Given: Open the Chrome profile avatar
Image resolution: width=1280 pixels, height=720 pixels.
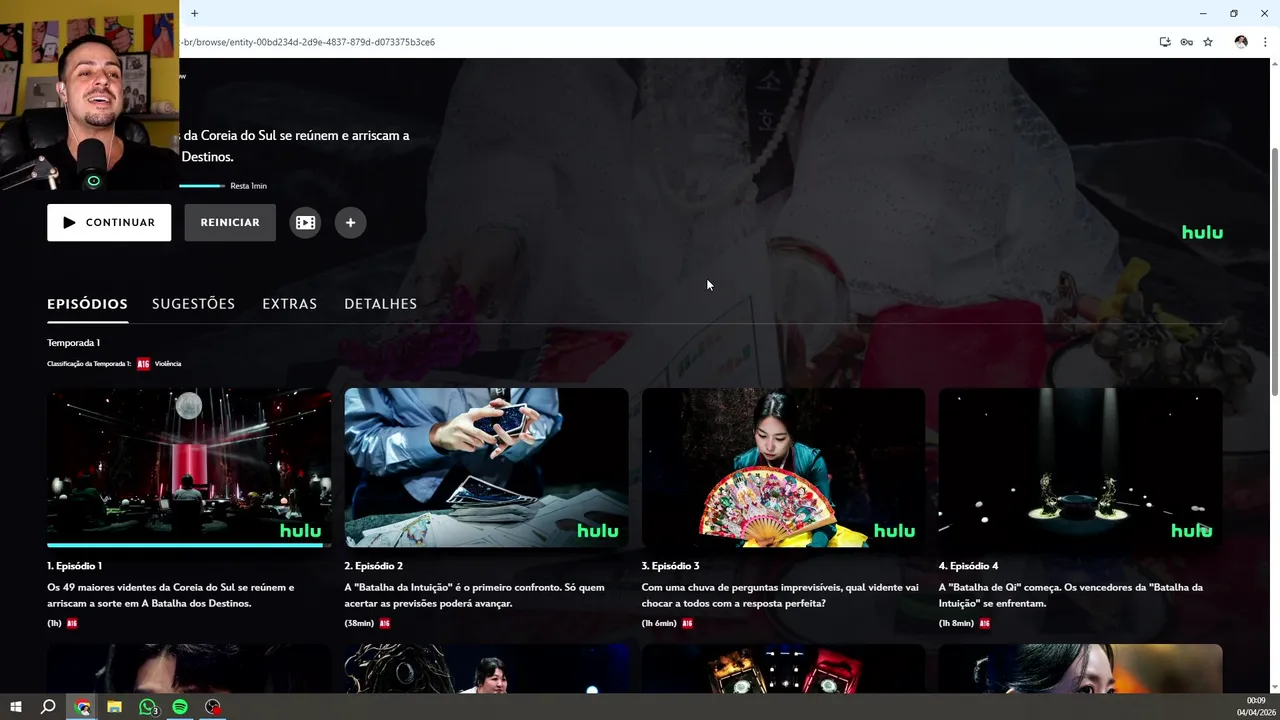Looking at the screenshot, I should click(x=1241, y=42).
